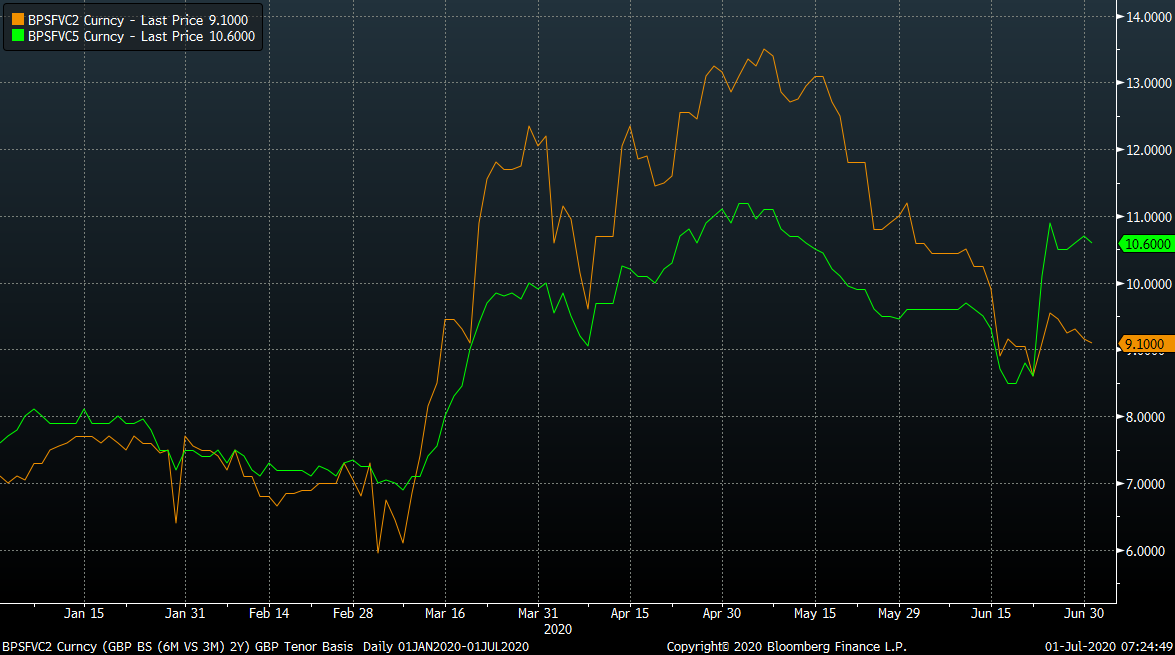Expand the Apr 30 date marker
The width and height of the screenshot is (1175, 655).
(722, 614)
